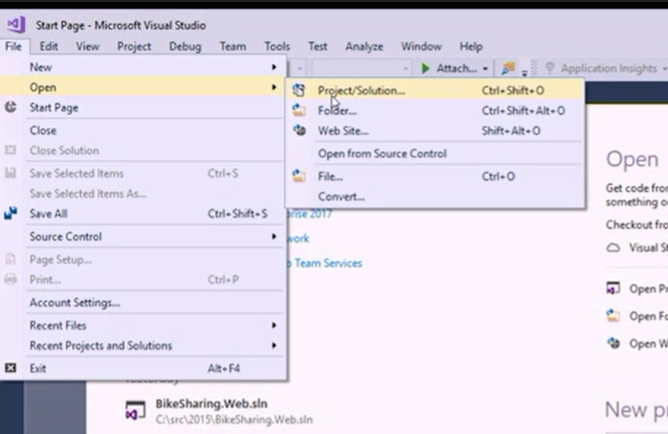Image resolution: width=668 pixels, height=434 pixels.
Task: Select Open from Source Control
Action: 382,154
